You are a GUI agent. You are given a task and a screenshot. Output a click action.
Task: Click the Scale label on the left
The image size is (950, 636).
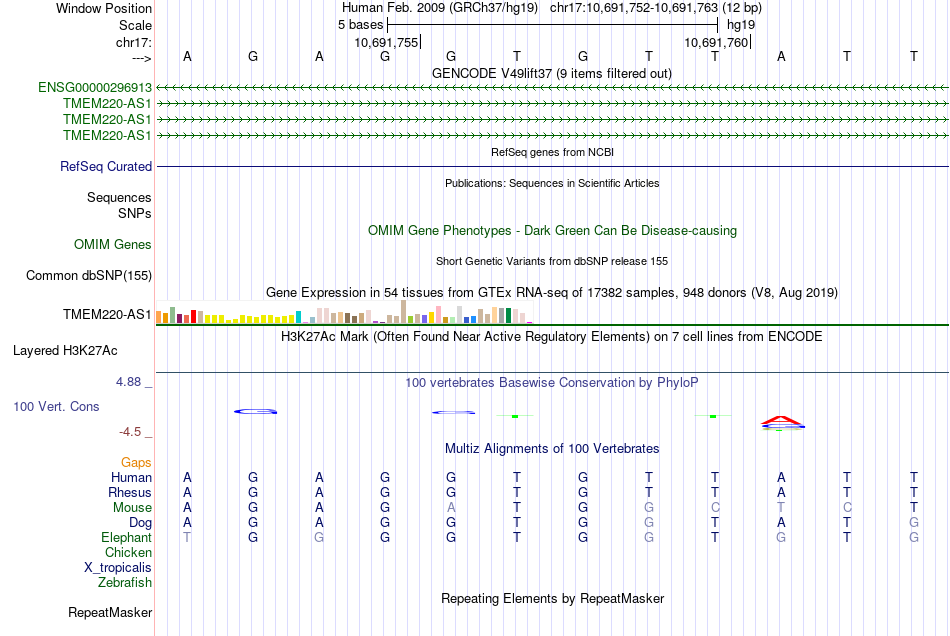pos(135,25)
